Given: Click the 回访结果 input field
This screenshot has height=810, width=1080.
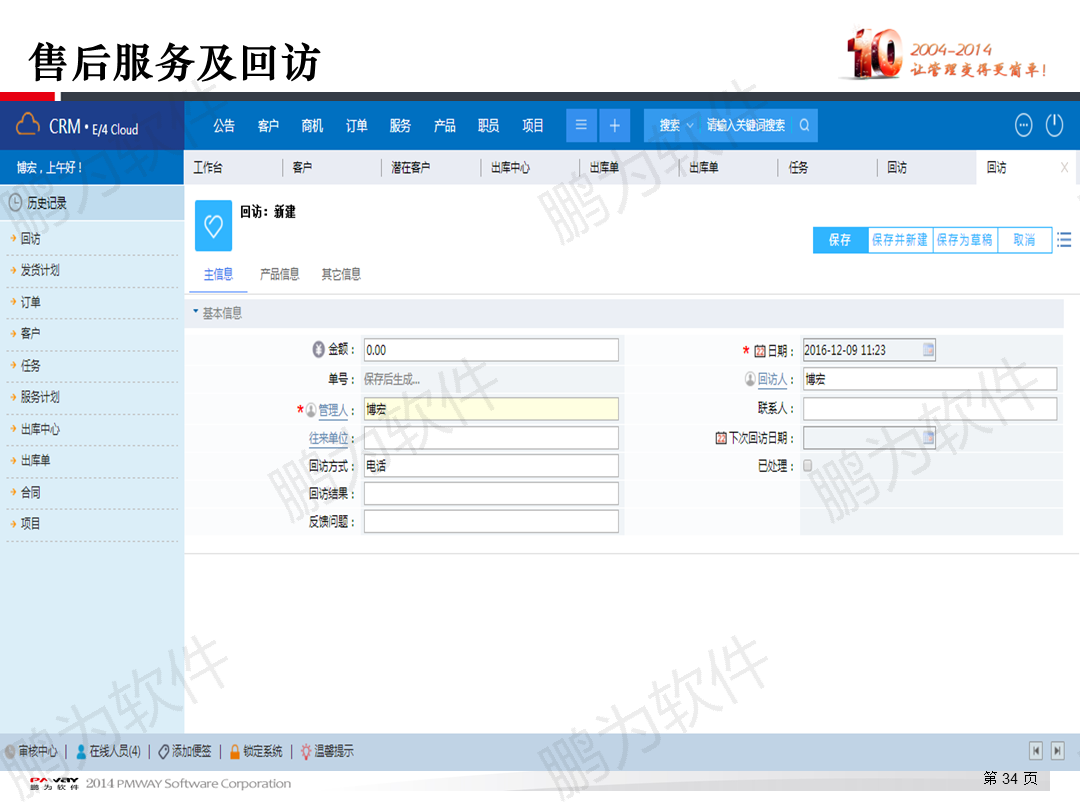Looking at the screenshot, I should click(491, 493).
